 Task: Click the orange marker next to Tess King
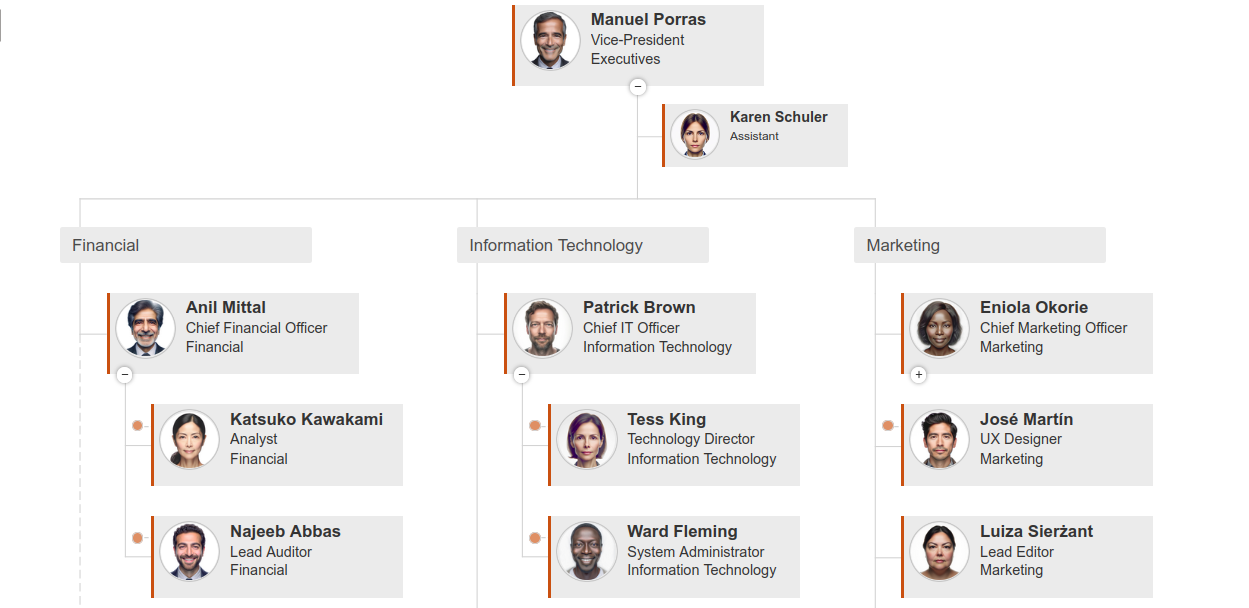point(535,426)
